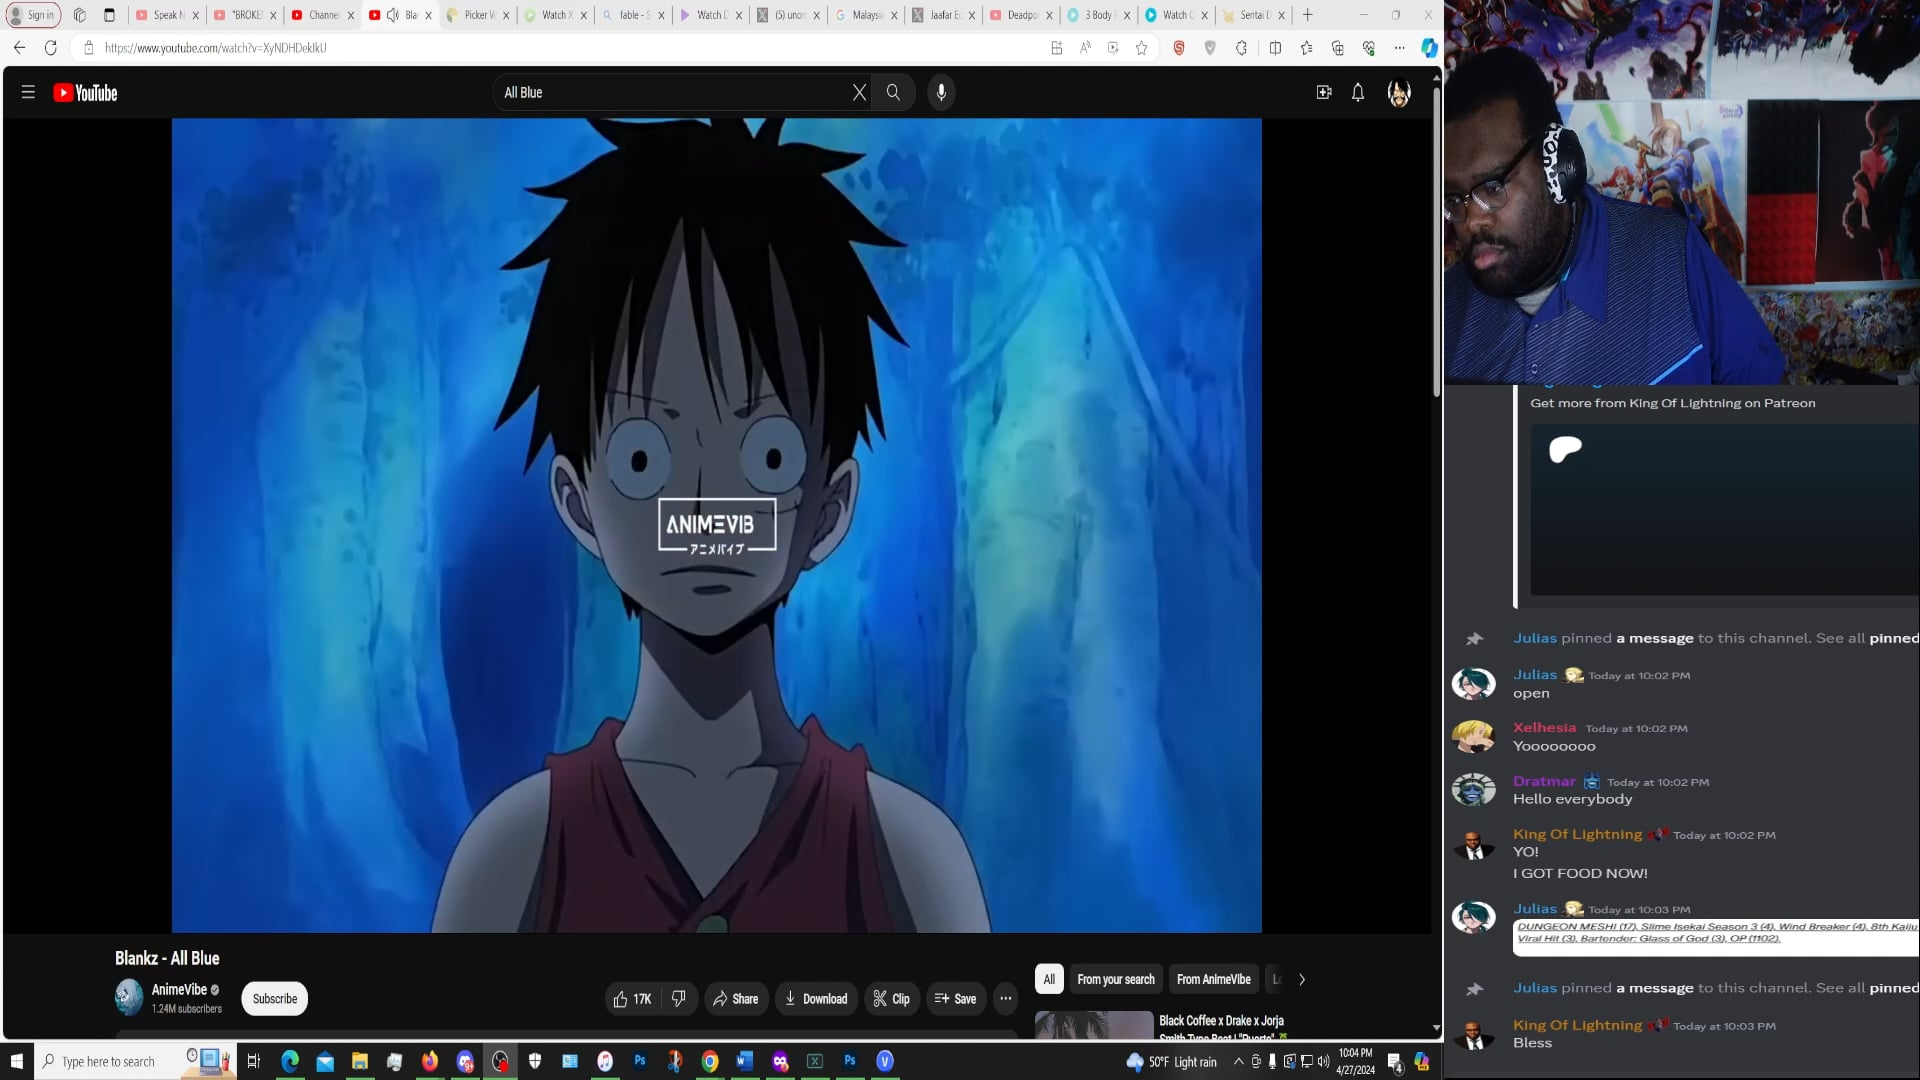This screenshot has width=1920, height=1080.
Task: Open Microsoft Word from the taskbar
Action: point(745,1061)
